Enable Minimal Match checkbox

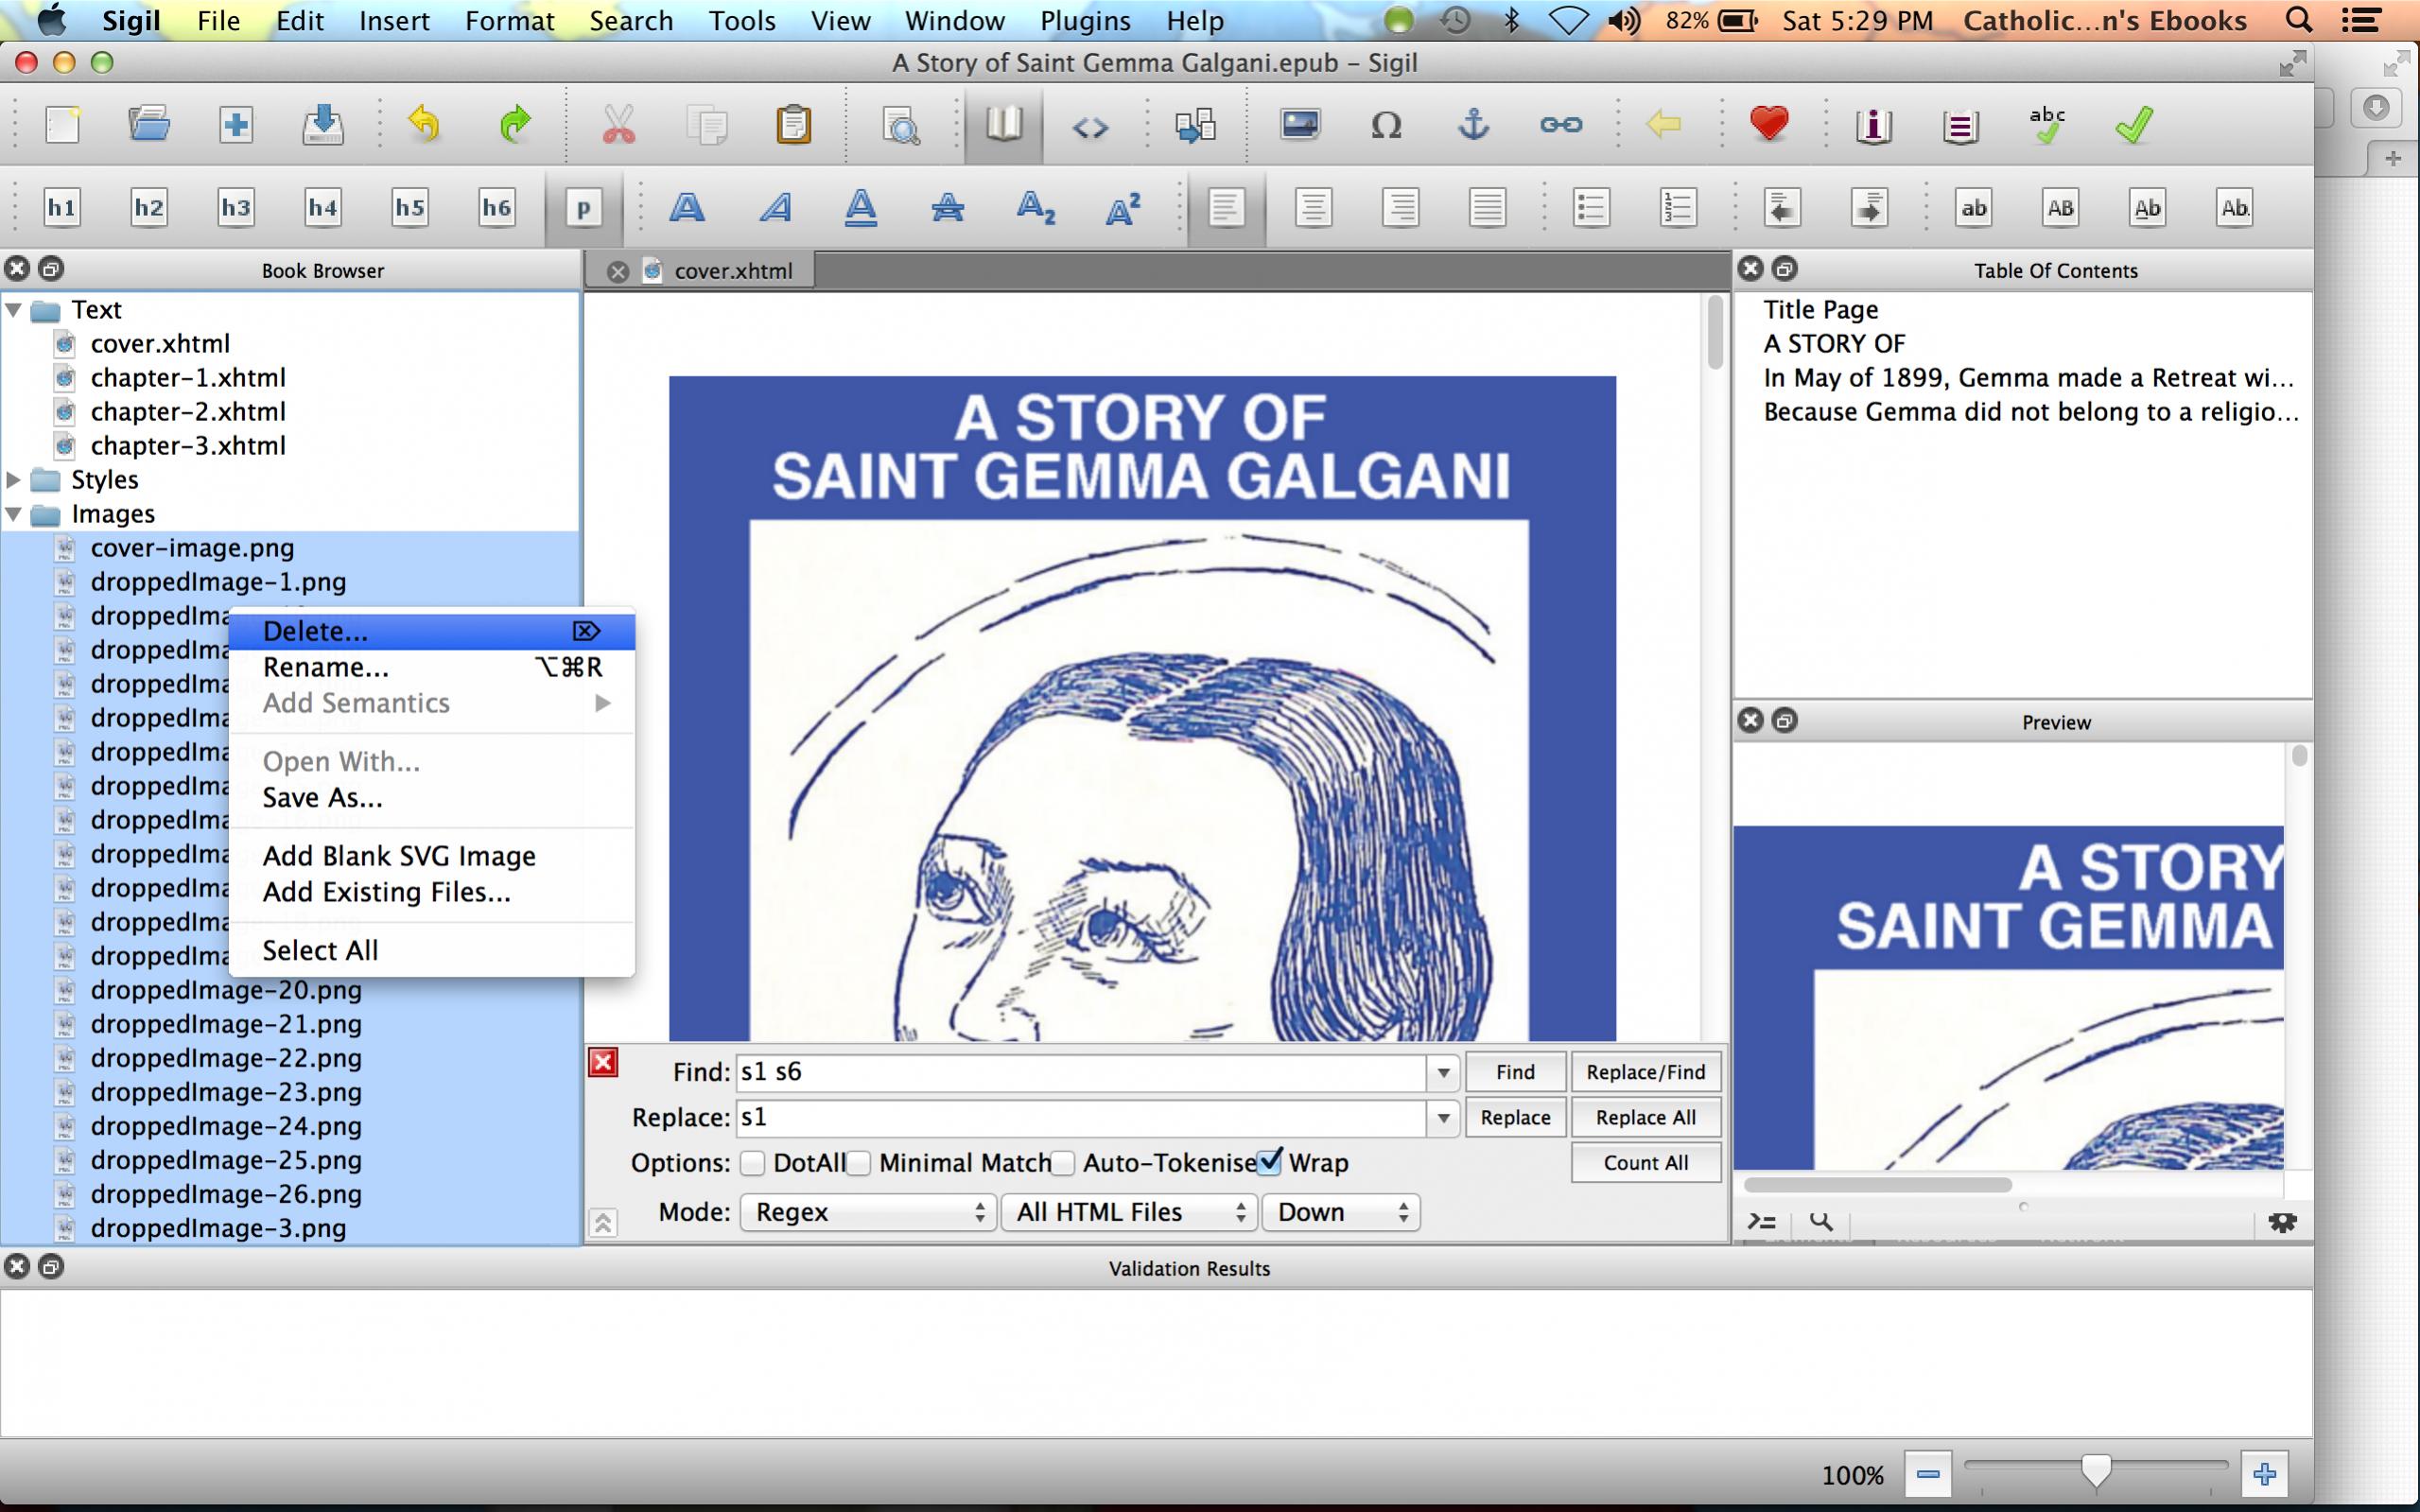pyautogui.click(x=859, y=1163)
